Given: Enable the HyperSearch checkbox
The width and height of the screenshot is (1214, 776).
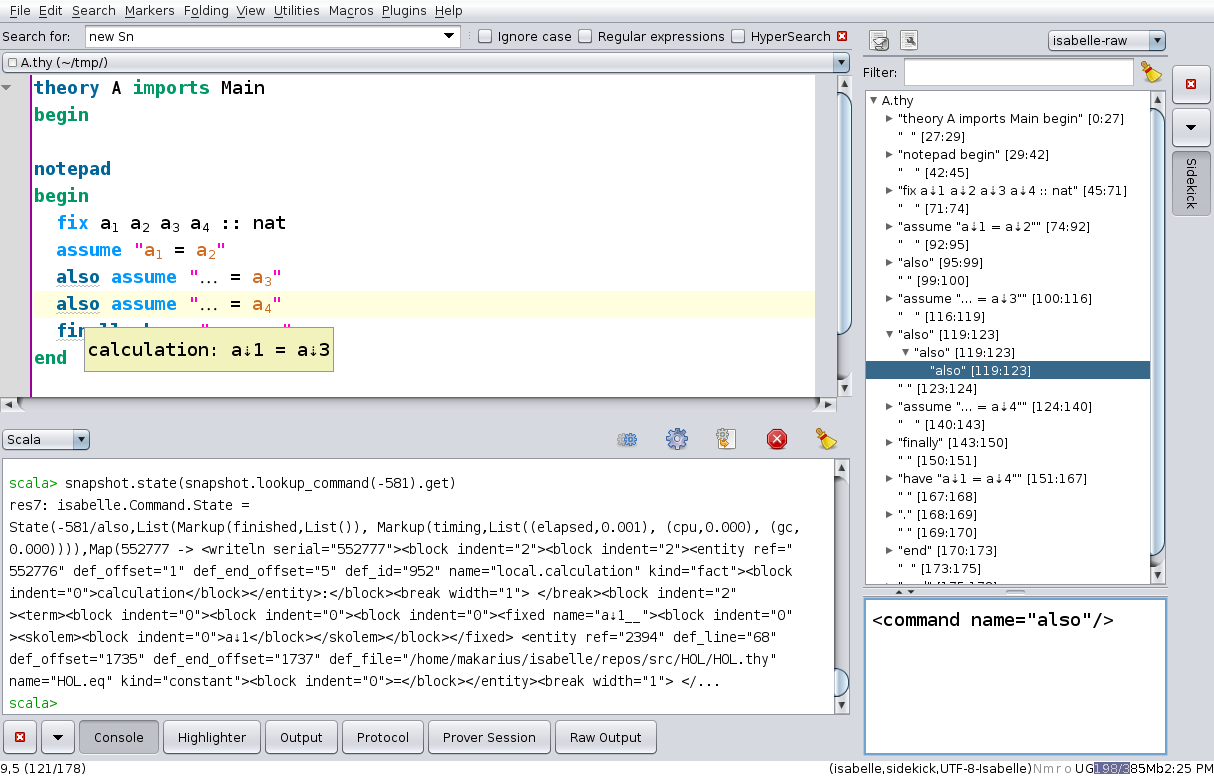Looking at the screenshot, I should (x=738, y=36).
